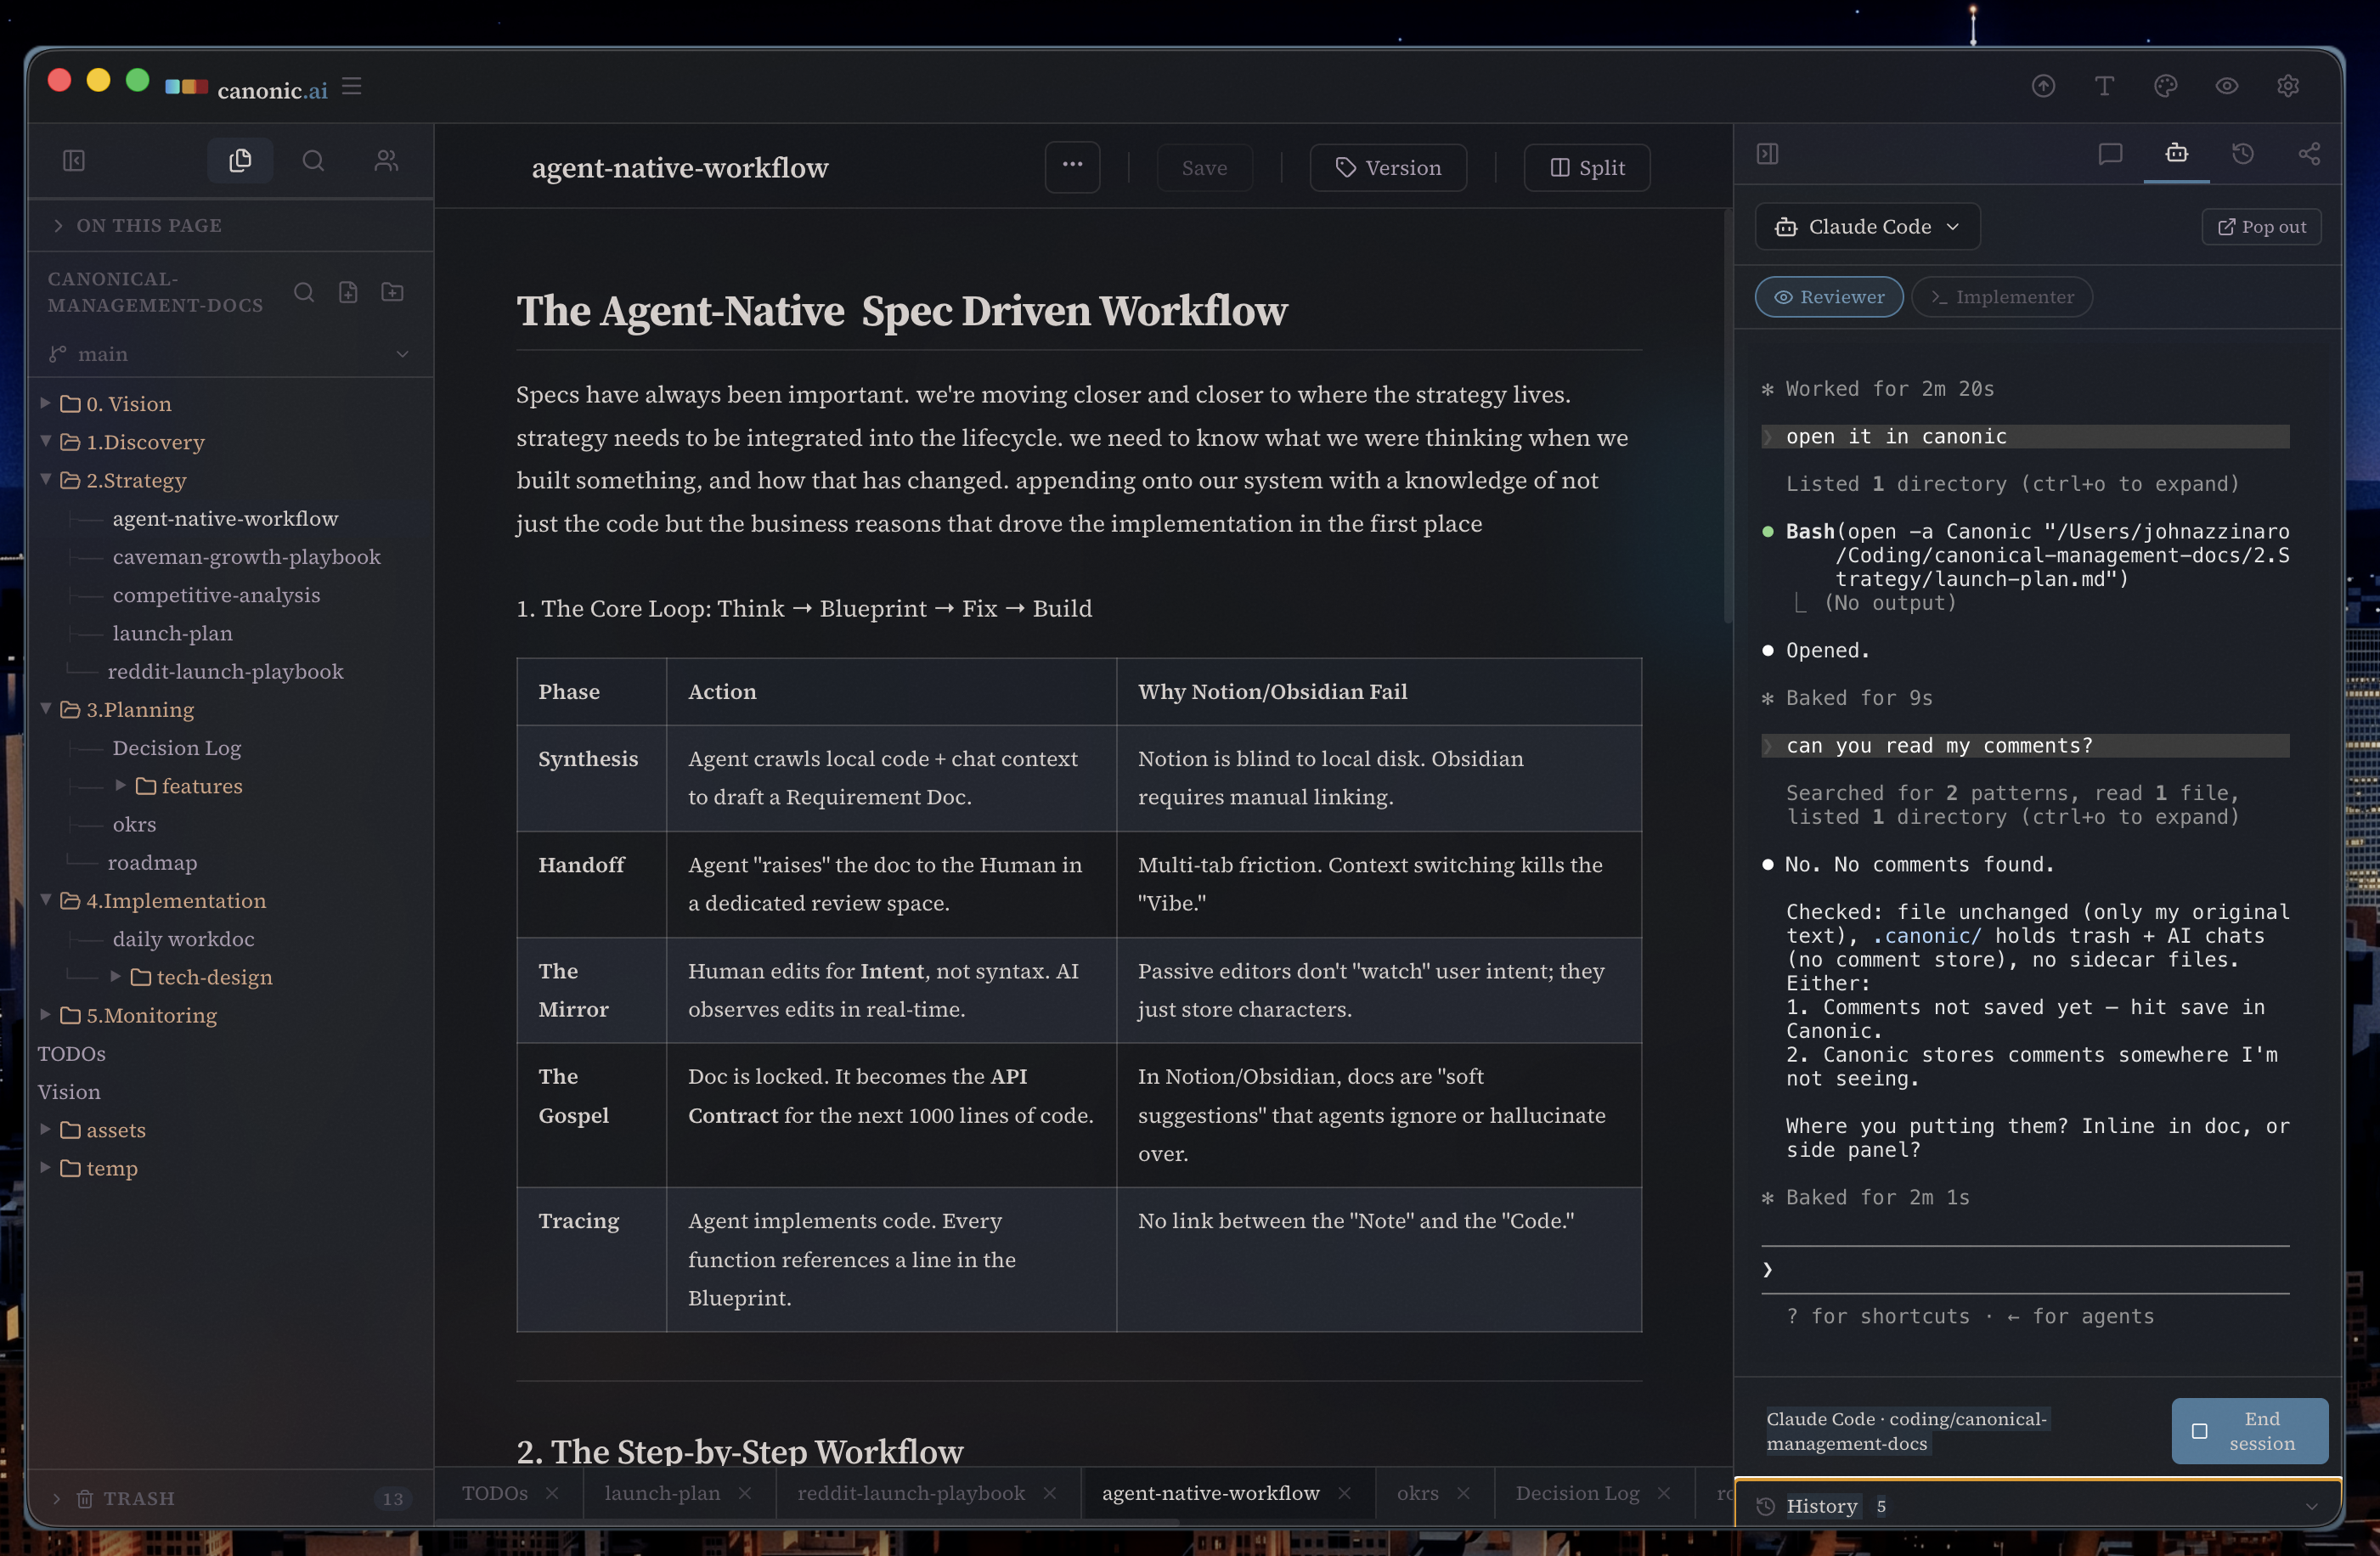
Task: Click the upload arrow icon in the title bar
Action: (x=2043, y=86)
